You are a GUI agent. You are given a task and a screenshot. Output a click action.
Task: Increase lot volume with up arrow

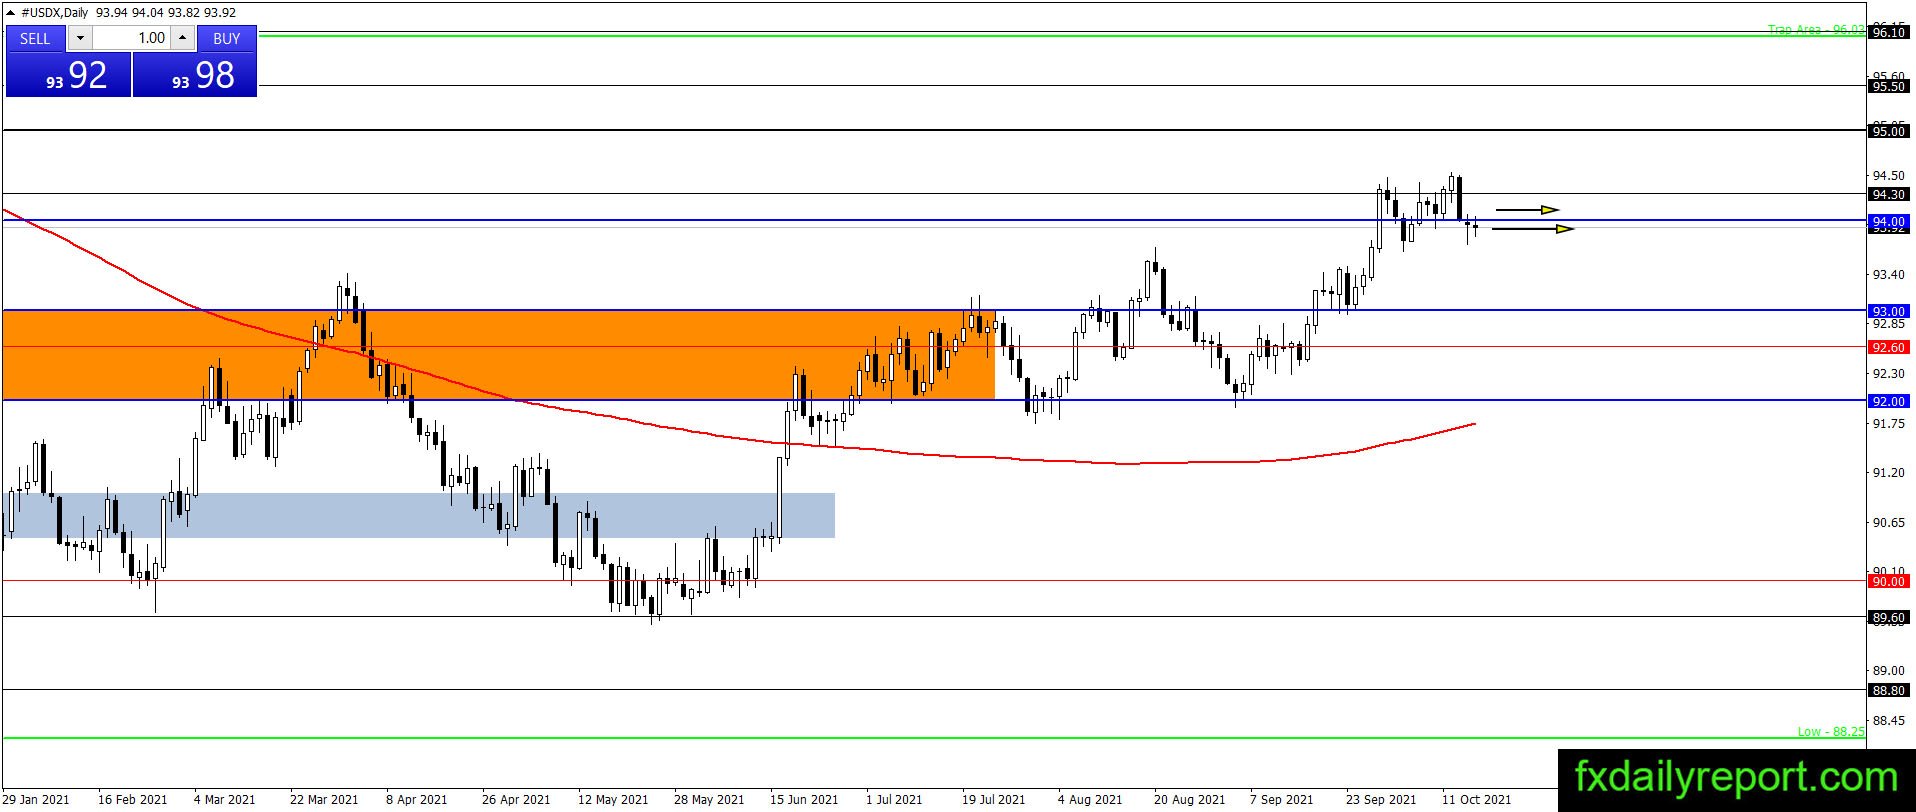182,38
